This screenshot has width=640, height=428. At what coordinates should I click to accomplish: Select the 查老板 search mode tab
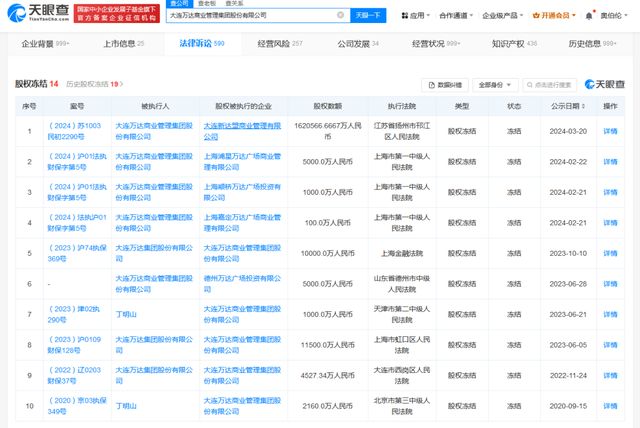(x=207, y=3)
